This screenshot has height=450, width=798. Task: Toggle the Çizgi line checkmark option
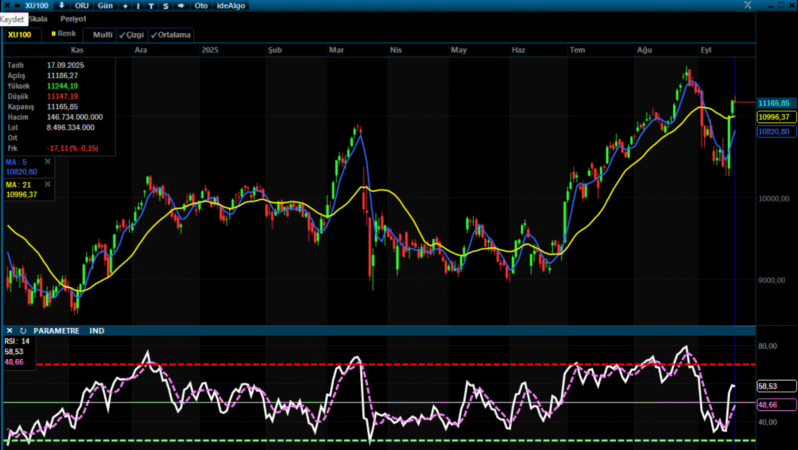132,35
